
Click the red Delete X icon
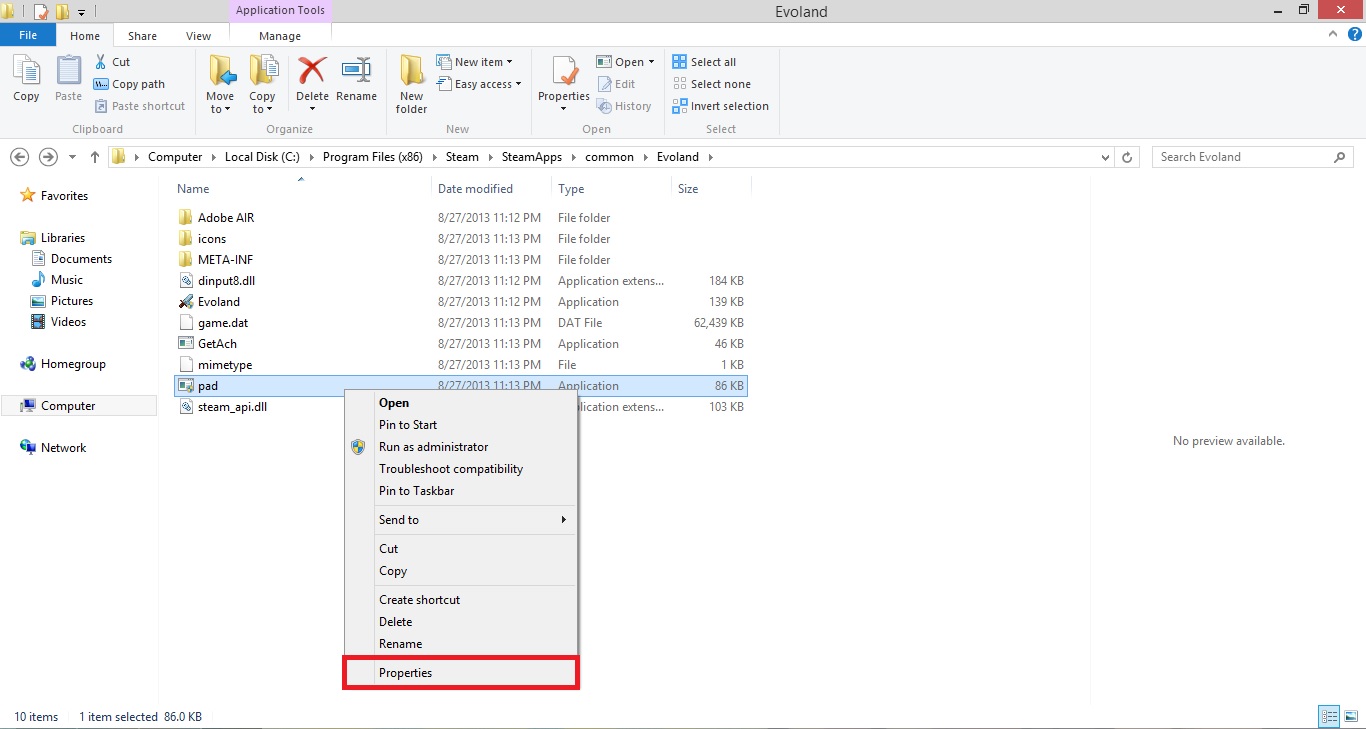[x=312, y=72]
